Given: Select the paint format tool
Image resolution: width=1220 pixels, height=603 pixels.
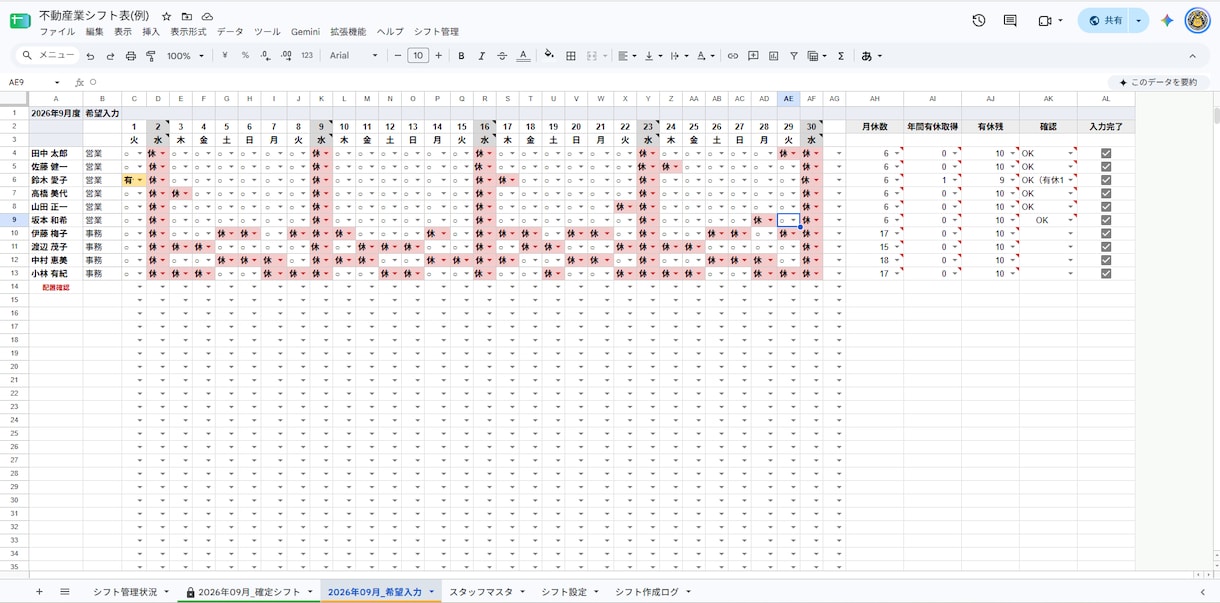Looking at the screenshot, I should point(151,56).
